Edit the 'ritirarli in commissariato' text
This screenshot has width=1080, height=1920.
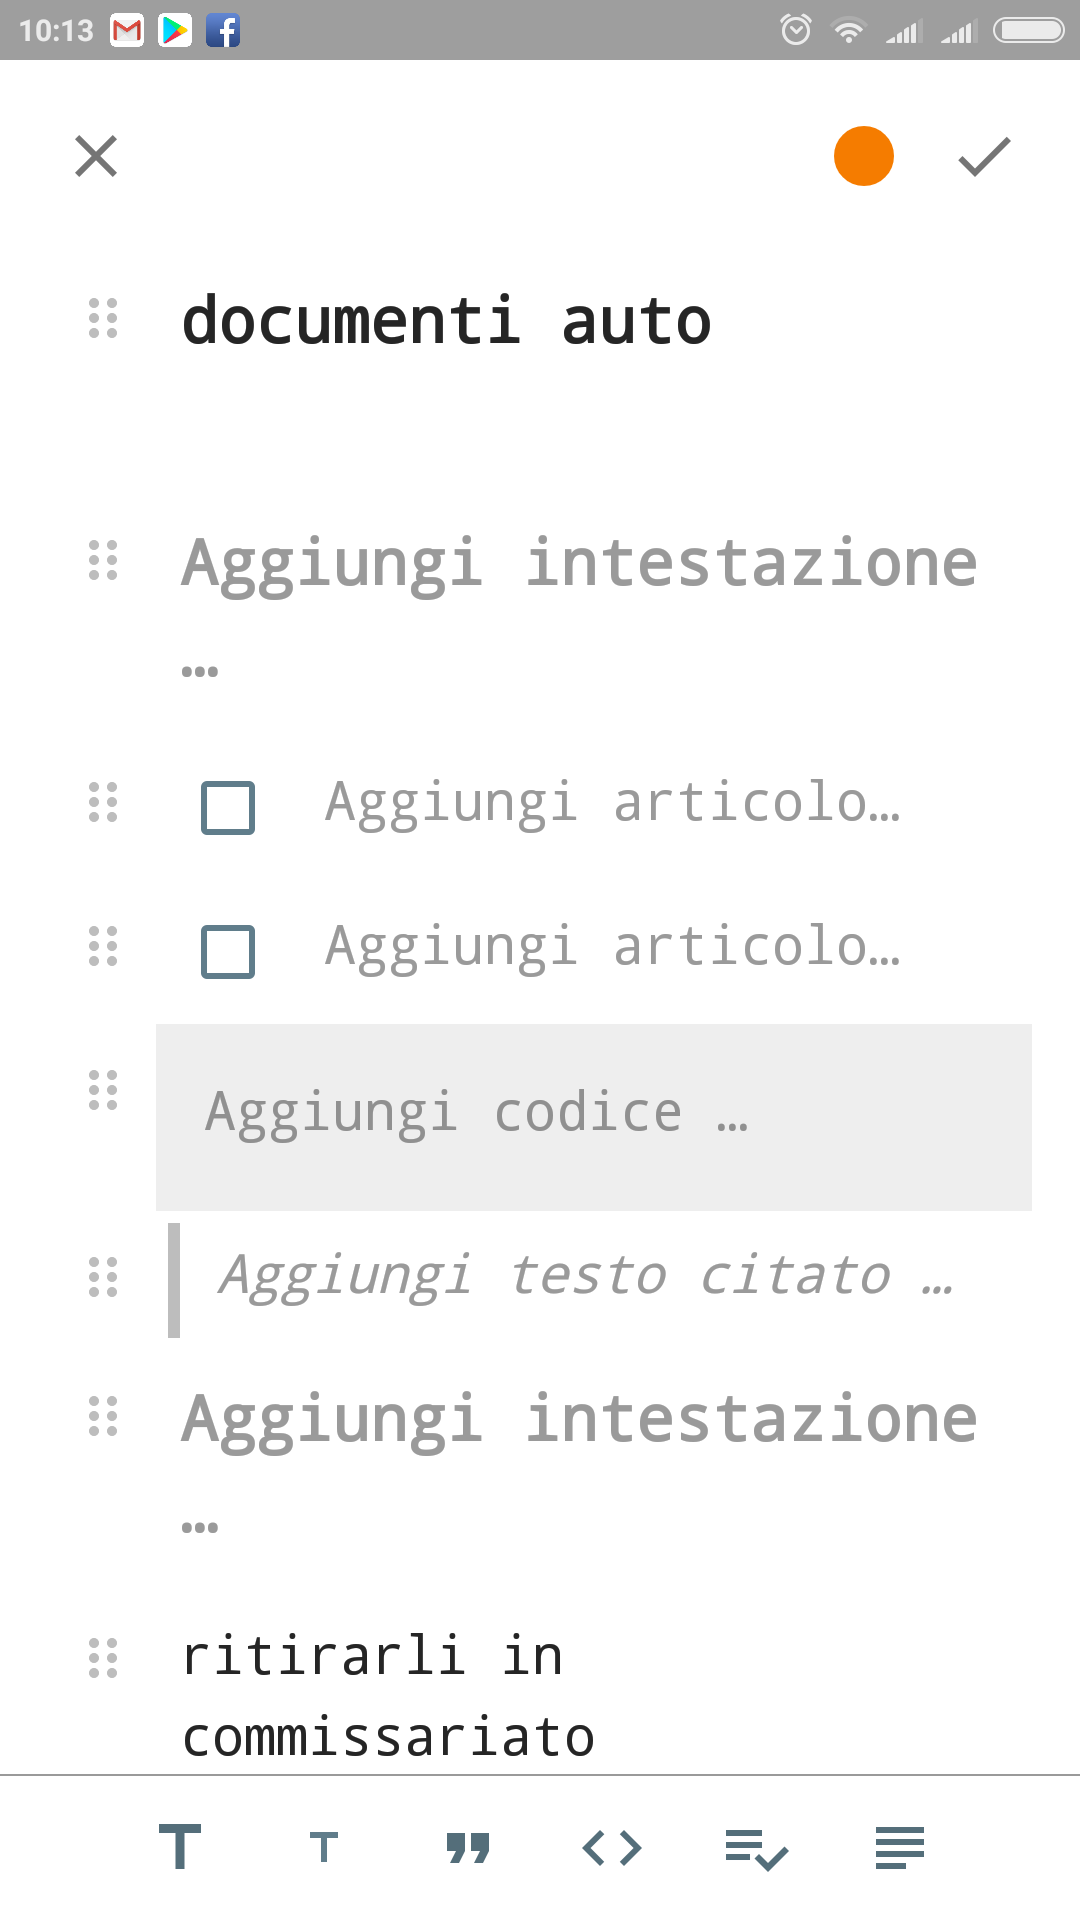click(x=388, y=1696)
